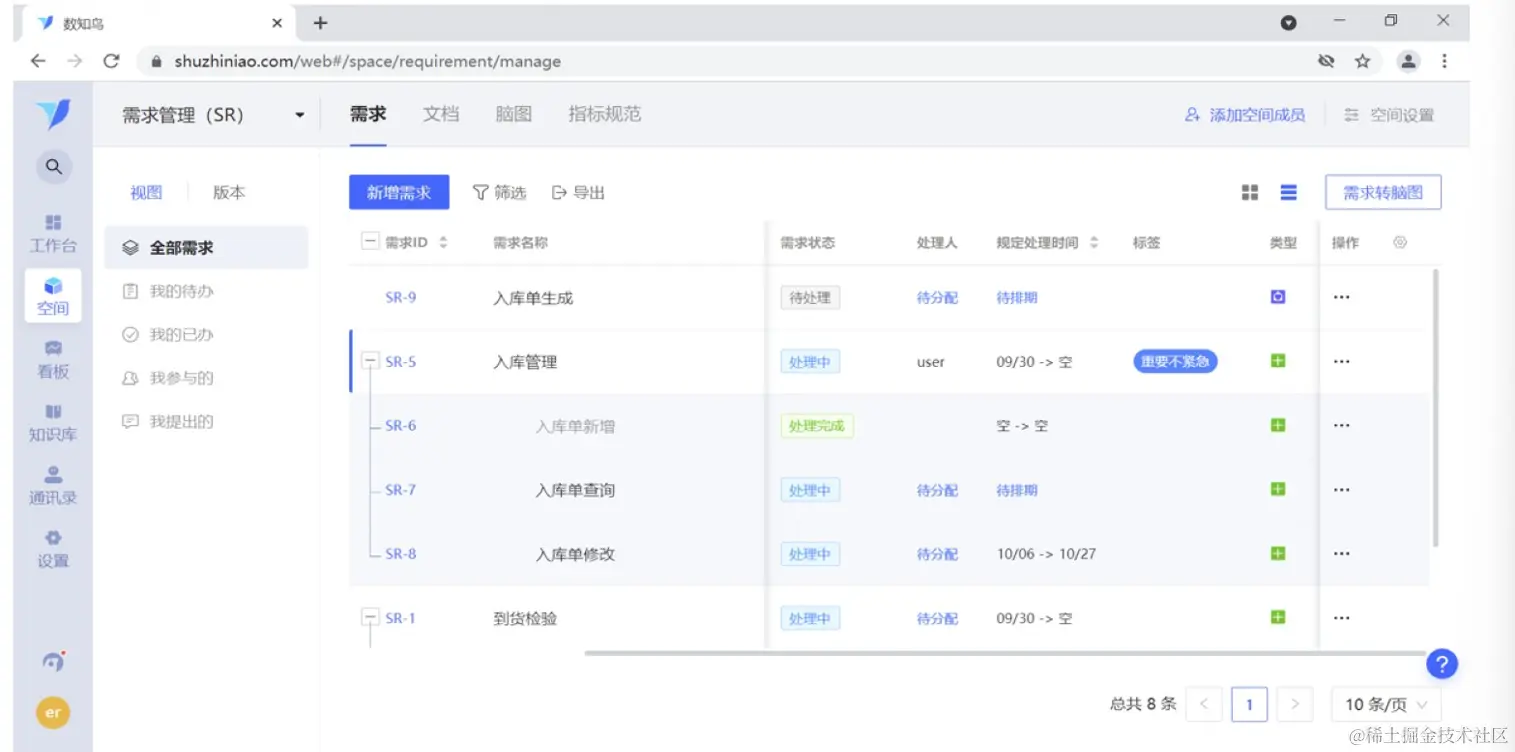Image resolution: width=1515 pixels, height=752 pixels.
Task: Open 知识库 in the sidebar
Action: [x=53, y=423]
